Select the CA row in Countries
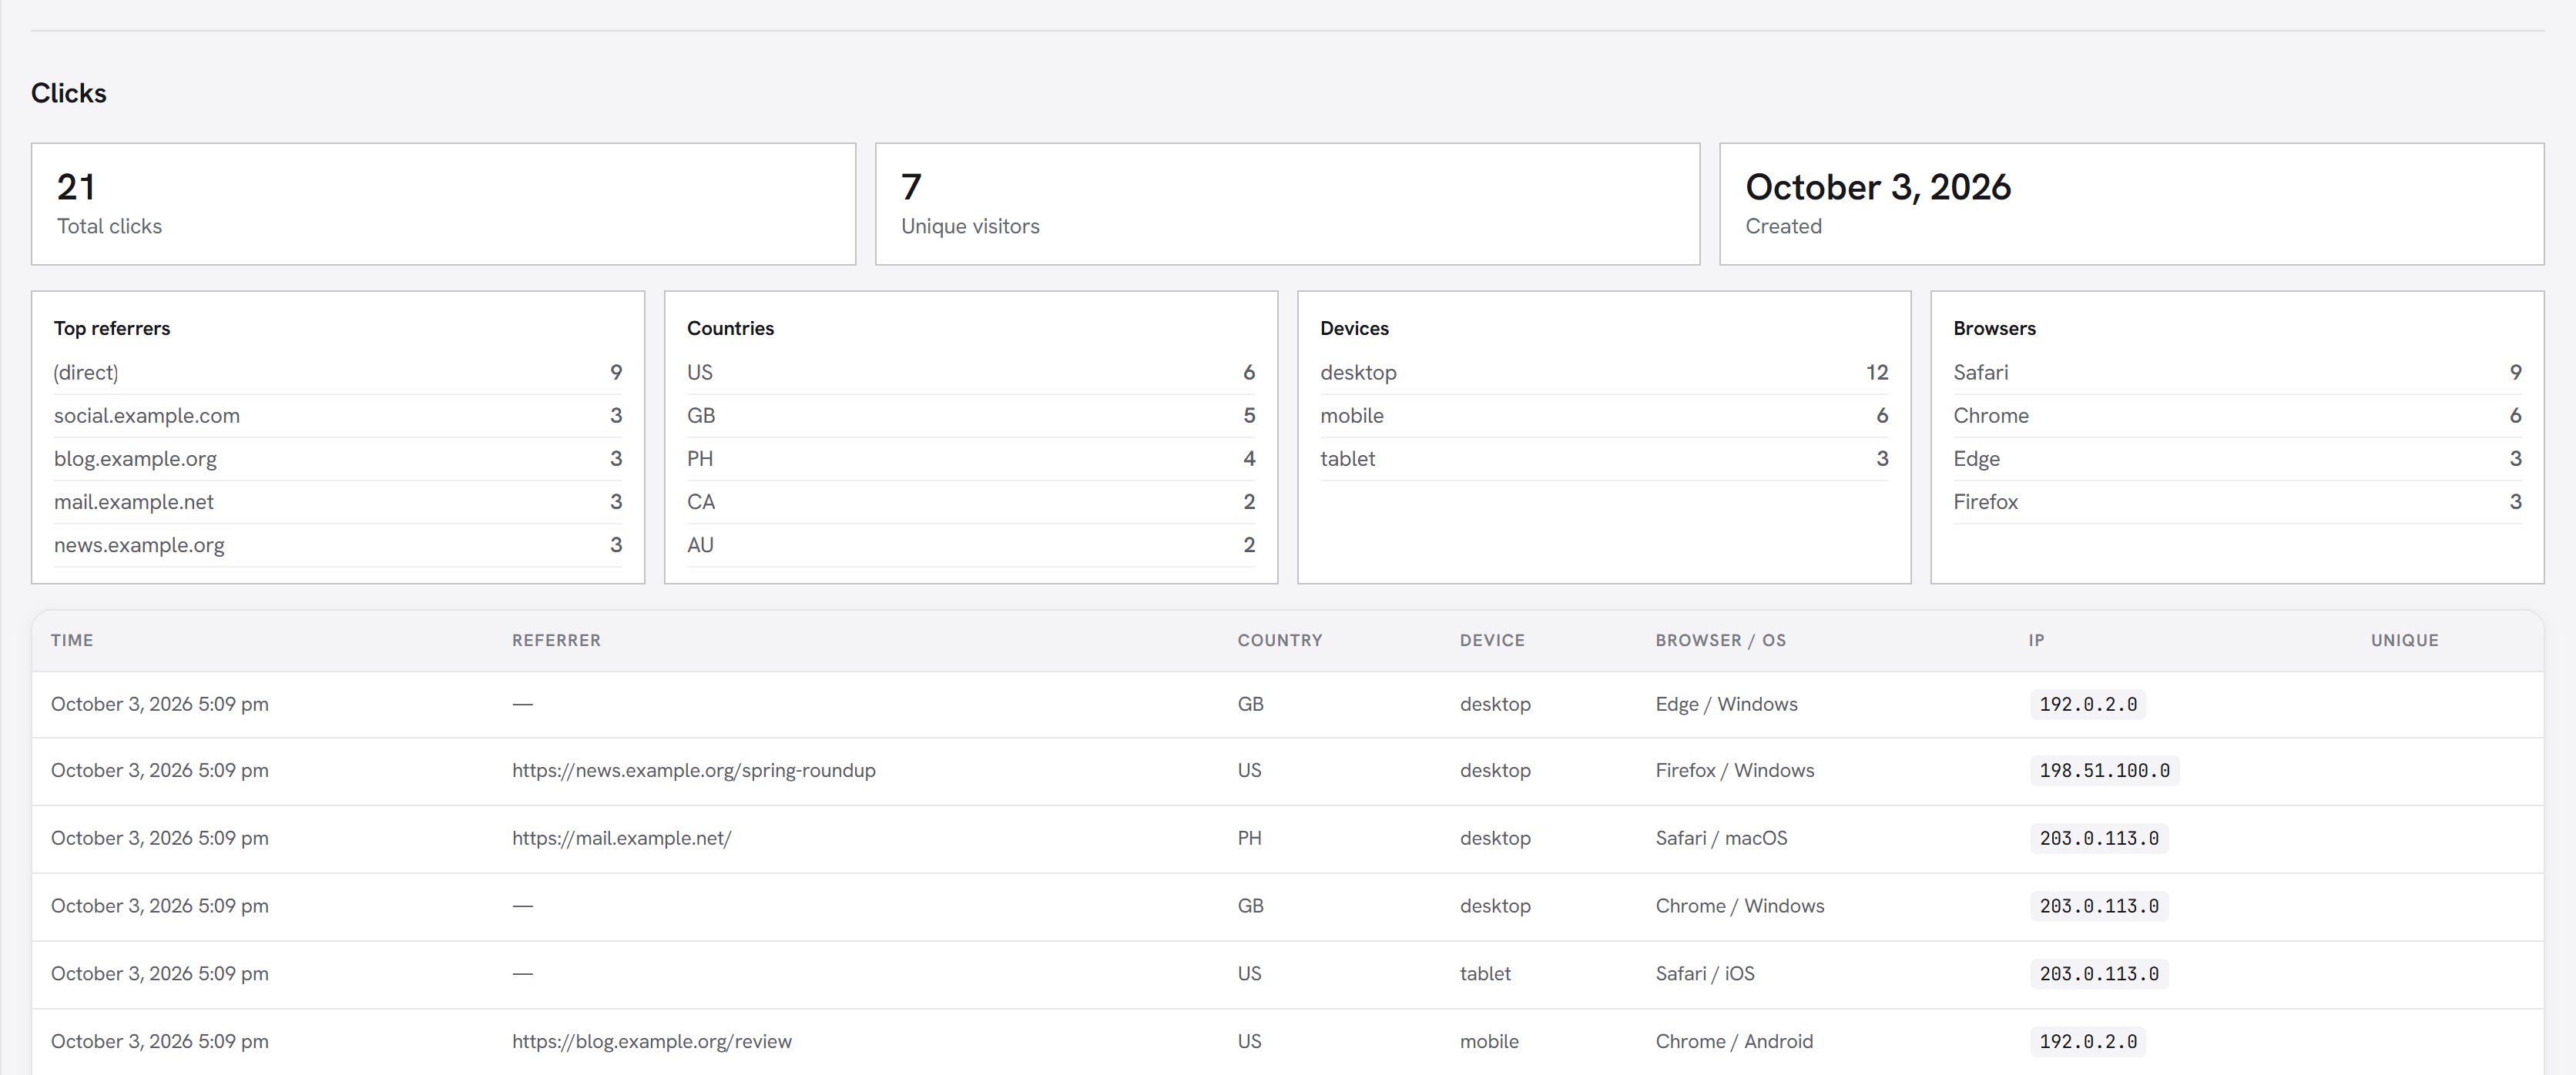Screen dimensions: 2576x1075 [971, 501]
